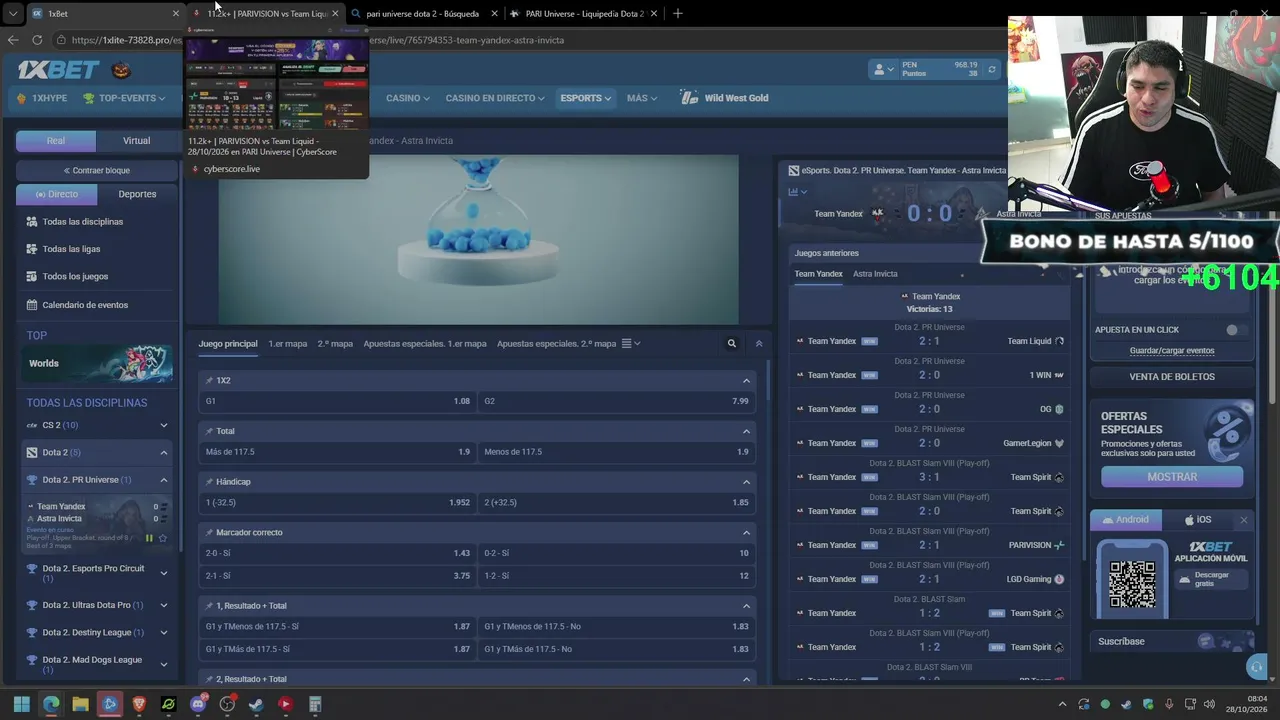Open the Casino dropdown menu
The image size is (1280, 720).
click(x=408, y=98)
